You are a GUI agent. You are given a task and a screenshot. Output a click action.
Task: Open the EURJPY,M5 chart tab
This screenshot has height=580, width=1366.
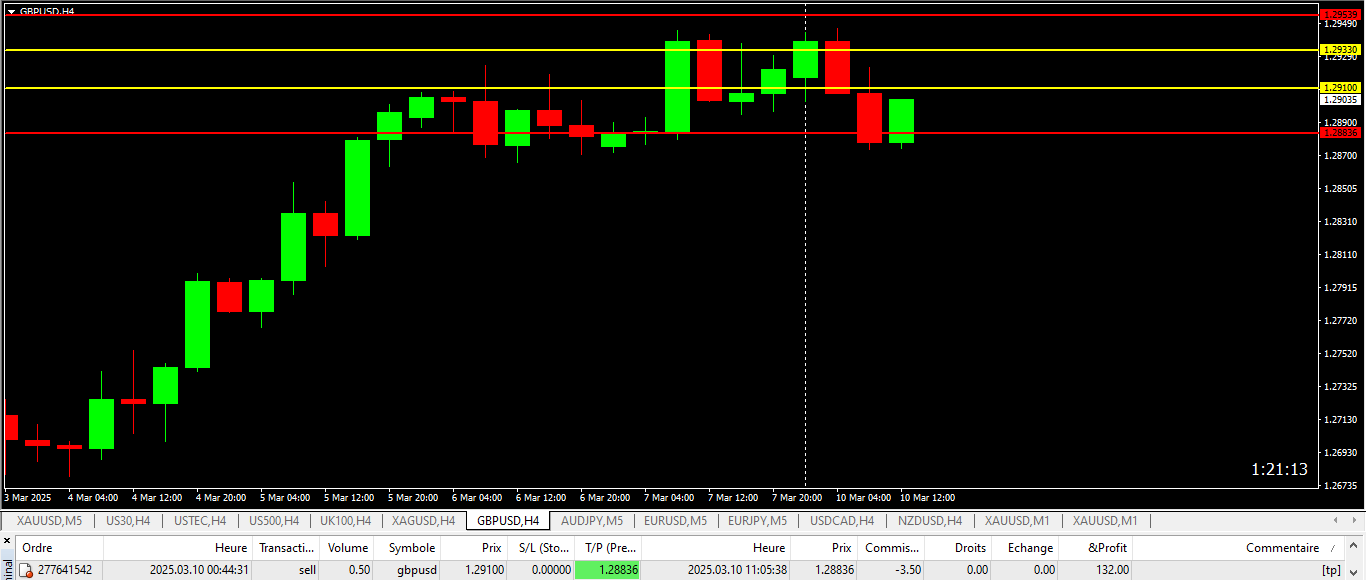coord(758,521)
